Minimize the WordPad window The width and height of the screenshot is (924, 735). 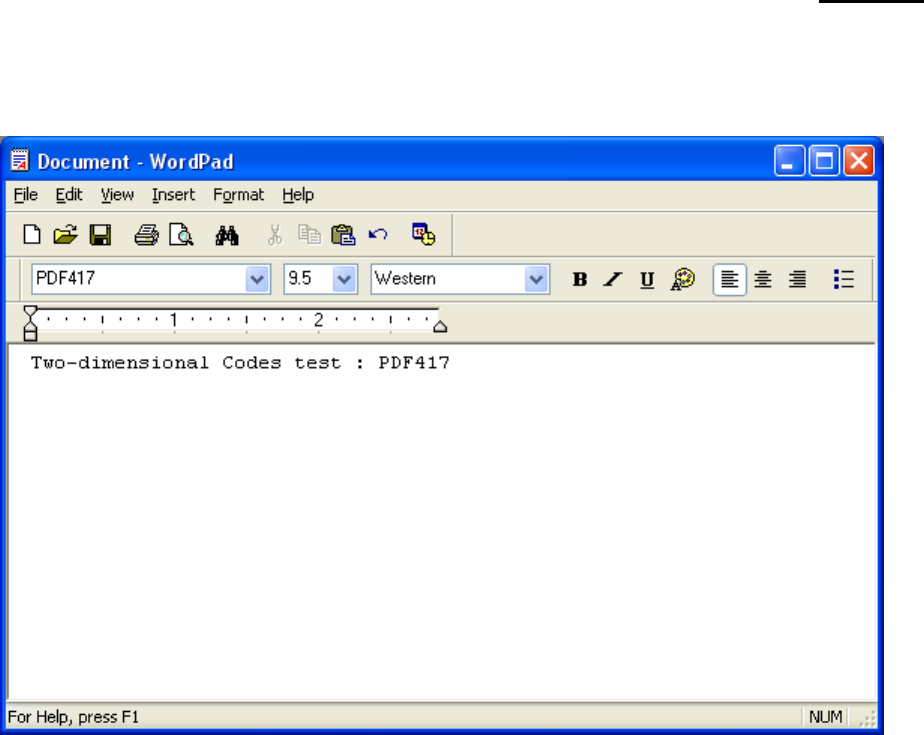tap(789, 160)
